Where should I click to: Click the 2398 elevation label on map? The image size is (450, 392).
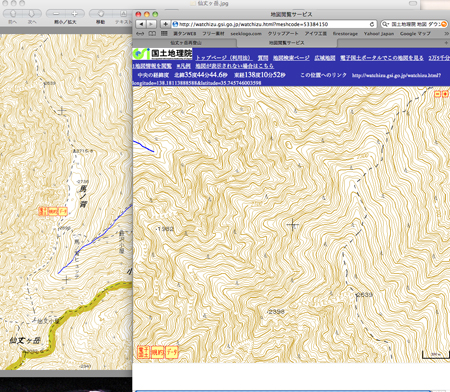click(x=276, y=312)
